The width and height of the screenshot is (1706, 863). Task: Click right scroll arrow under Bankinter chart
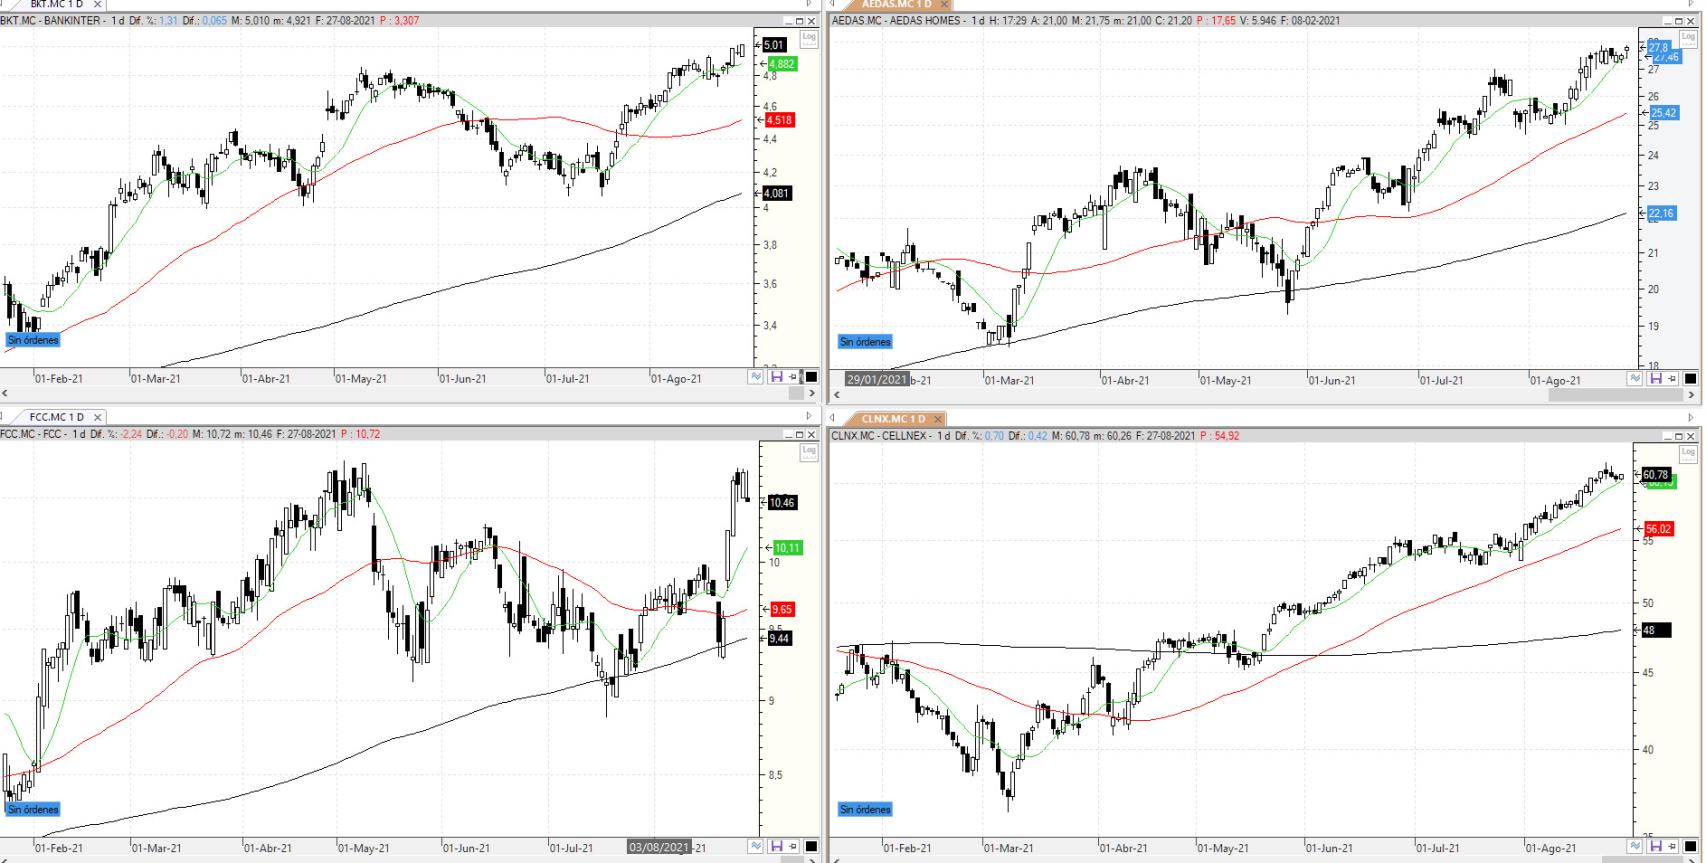pos(811,394)
